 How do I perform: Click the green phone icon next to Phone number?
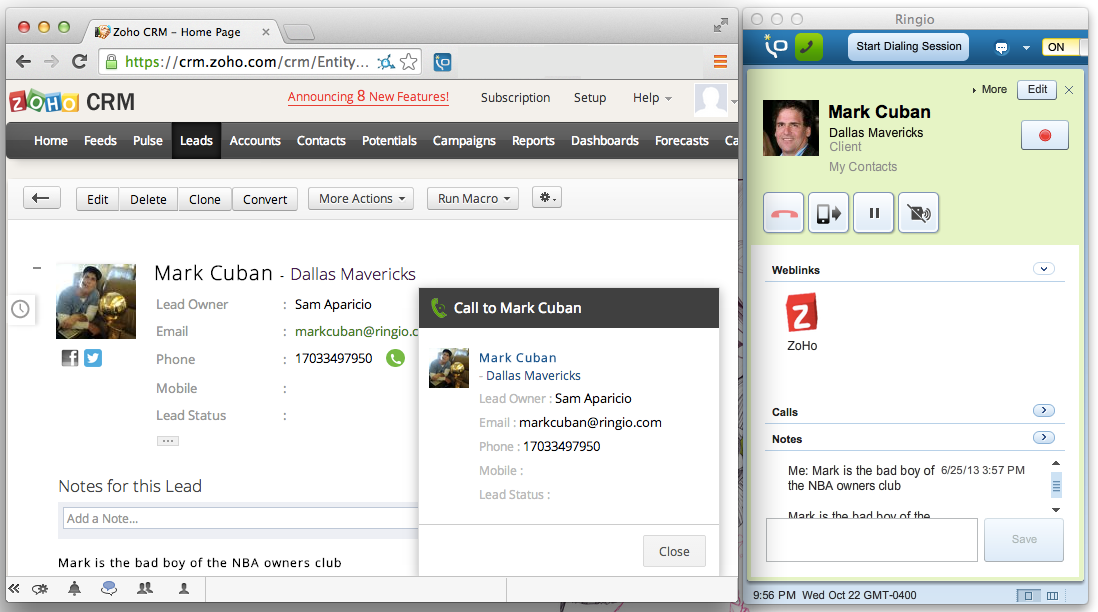click(x=396, y=358)
